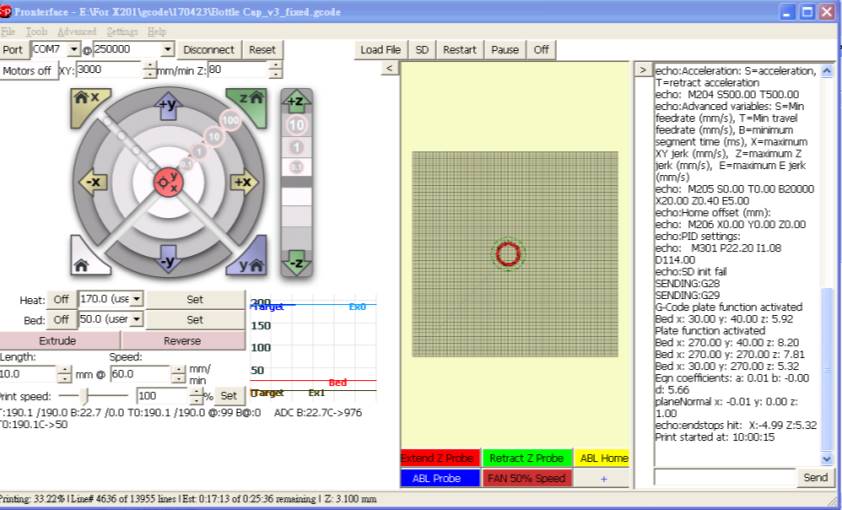The width and height of the screenshot is (842, 510).
Task: Lower Z axis using -z button
Action: (x=296, y=264)
